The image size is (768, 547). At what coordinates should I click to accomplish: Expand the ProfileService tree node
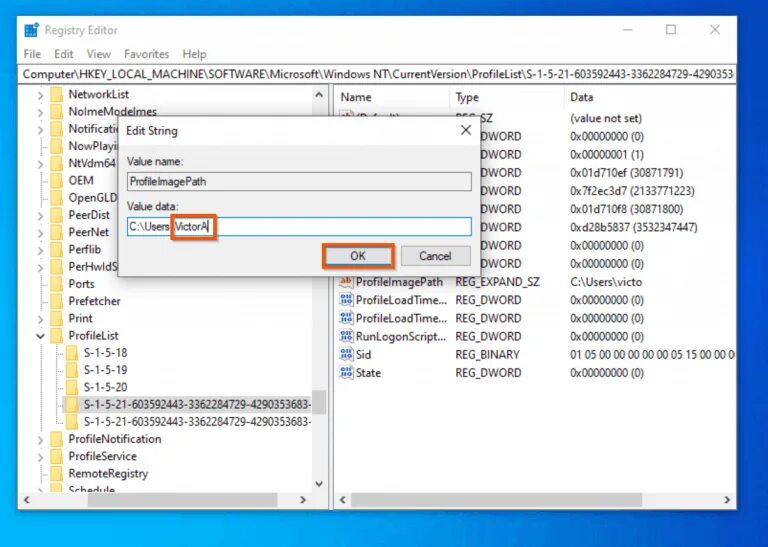tap(41, 456)
